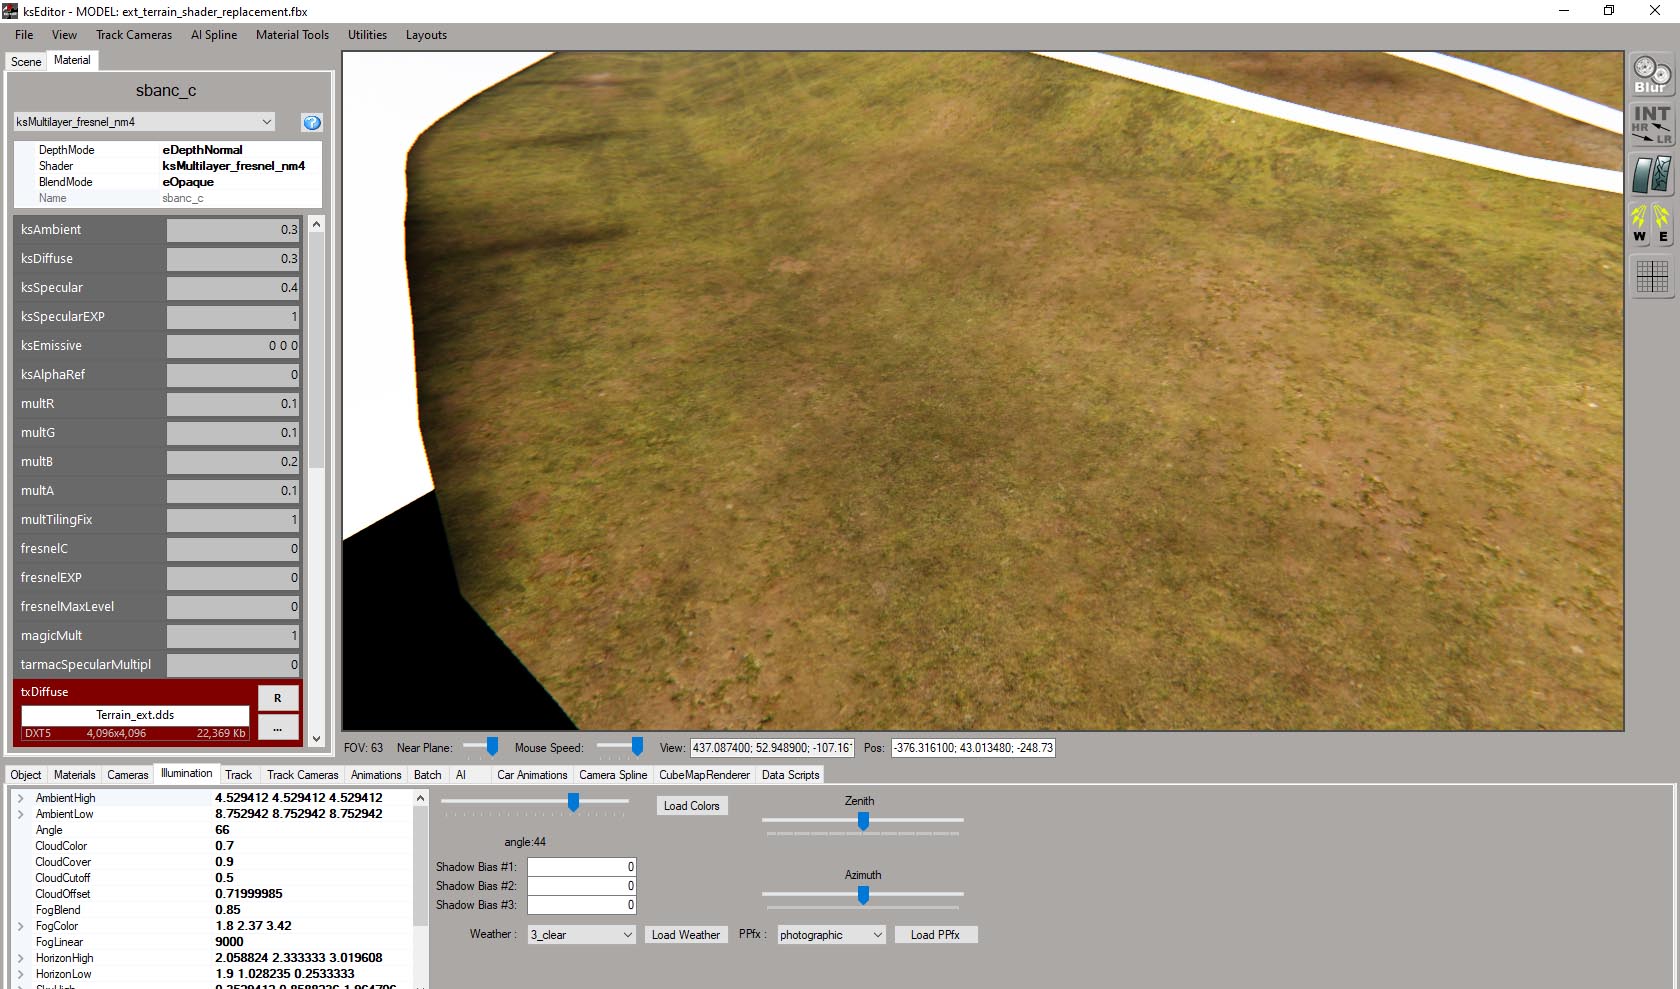Click the ksSpecular value field

click(234, 288)
